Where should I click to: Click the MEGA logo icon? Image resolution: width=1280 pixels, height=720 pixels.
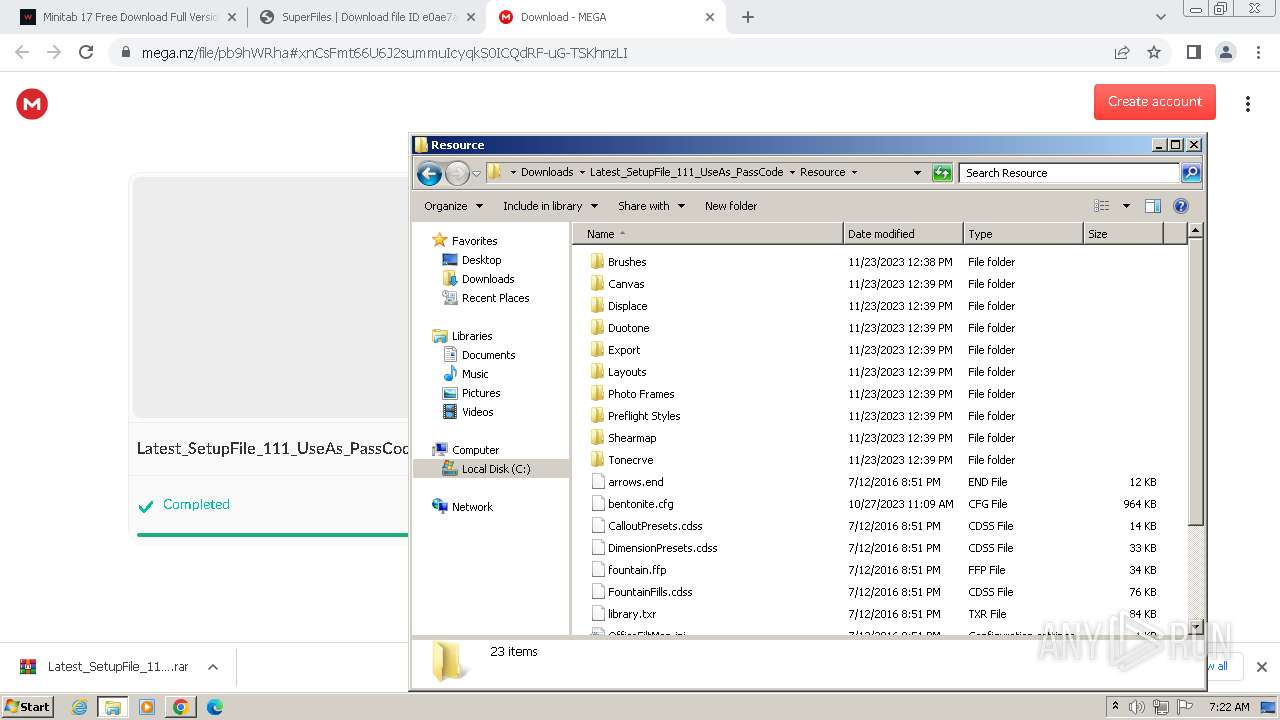[x=32, y=104]
